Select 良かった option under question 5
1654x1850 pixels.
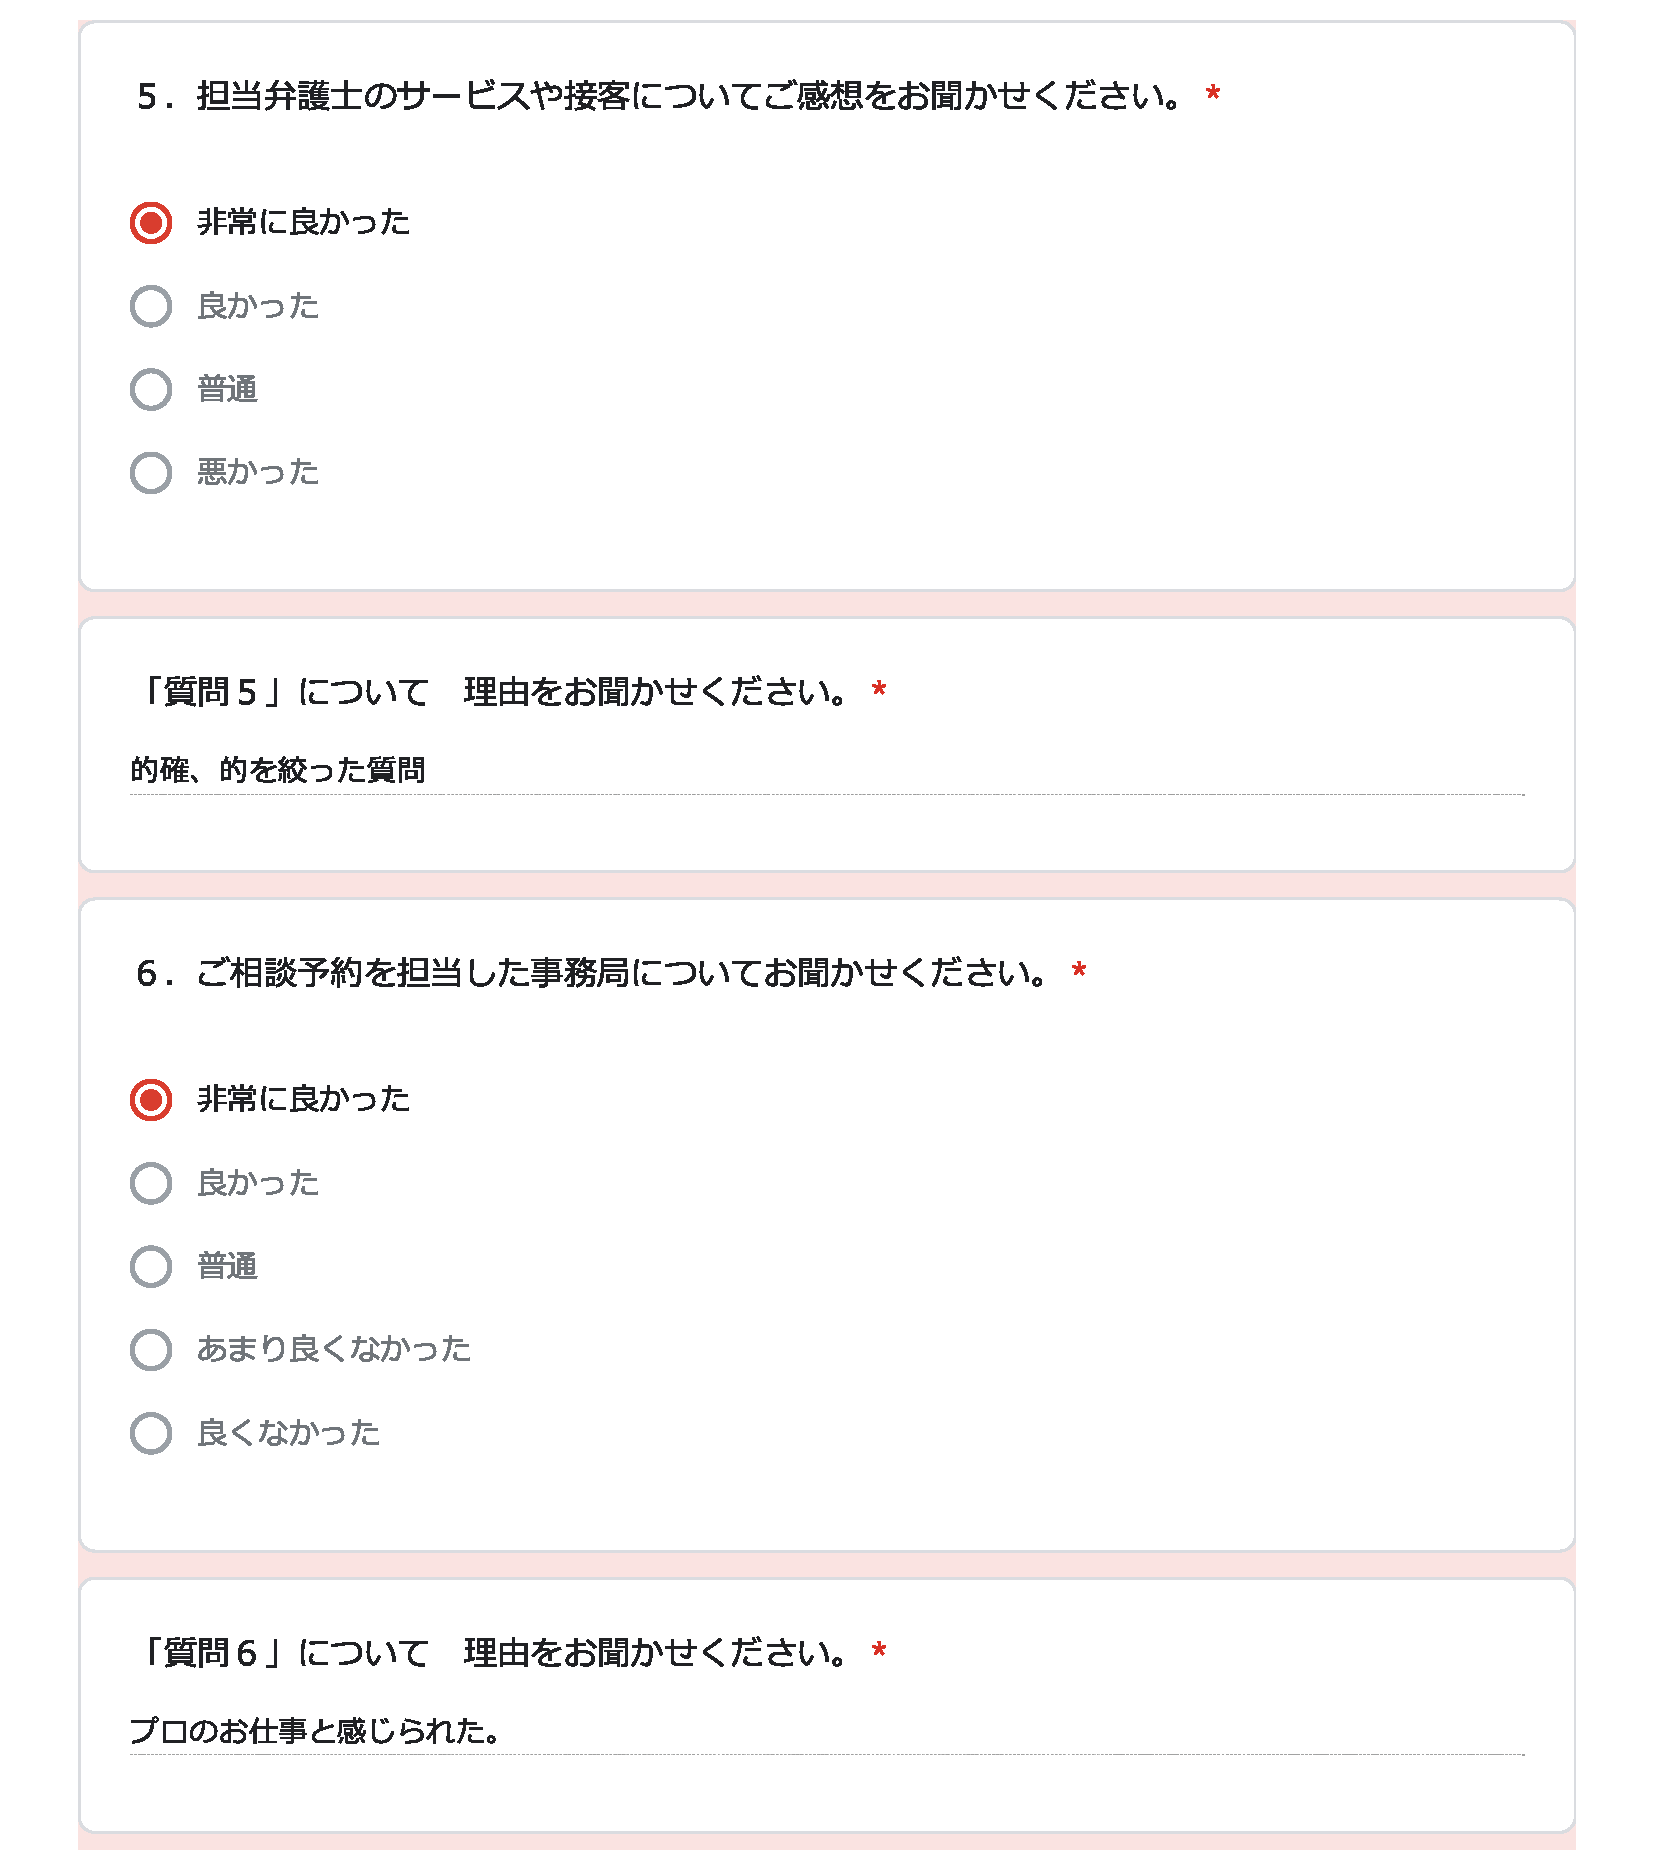tap(151, 306)
